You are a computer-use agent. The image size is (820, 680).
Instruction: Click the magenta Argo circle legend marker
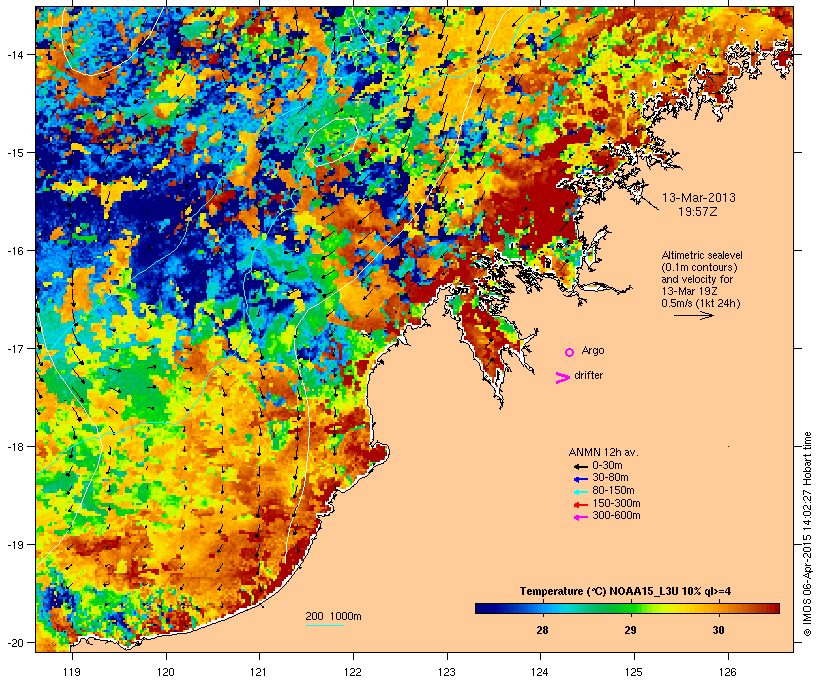pyautogui.click(x=570, y=353)
